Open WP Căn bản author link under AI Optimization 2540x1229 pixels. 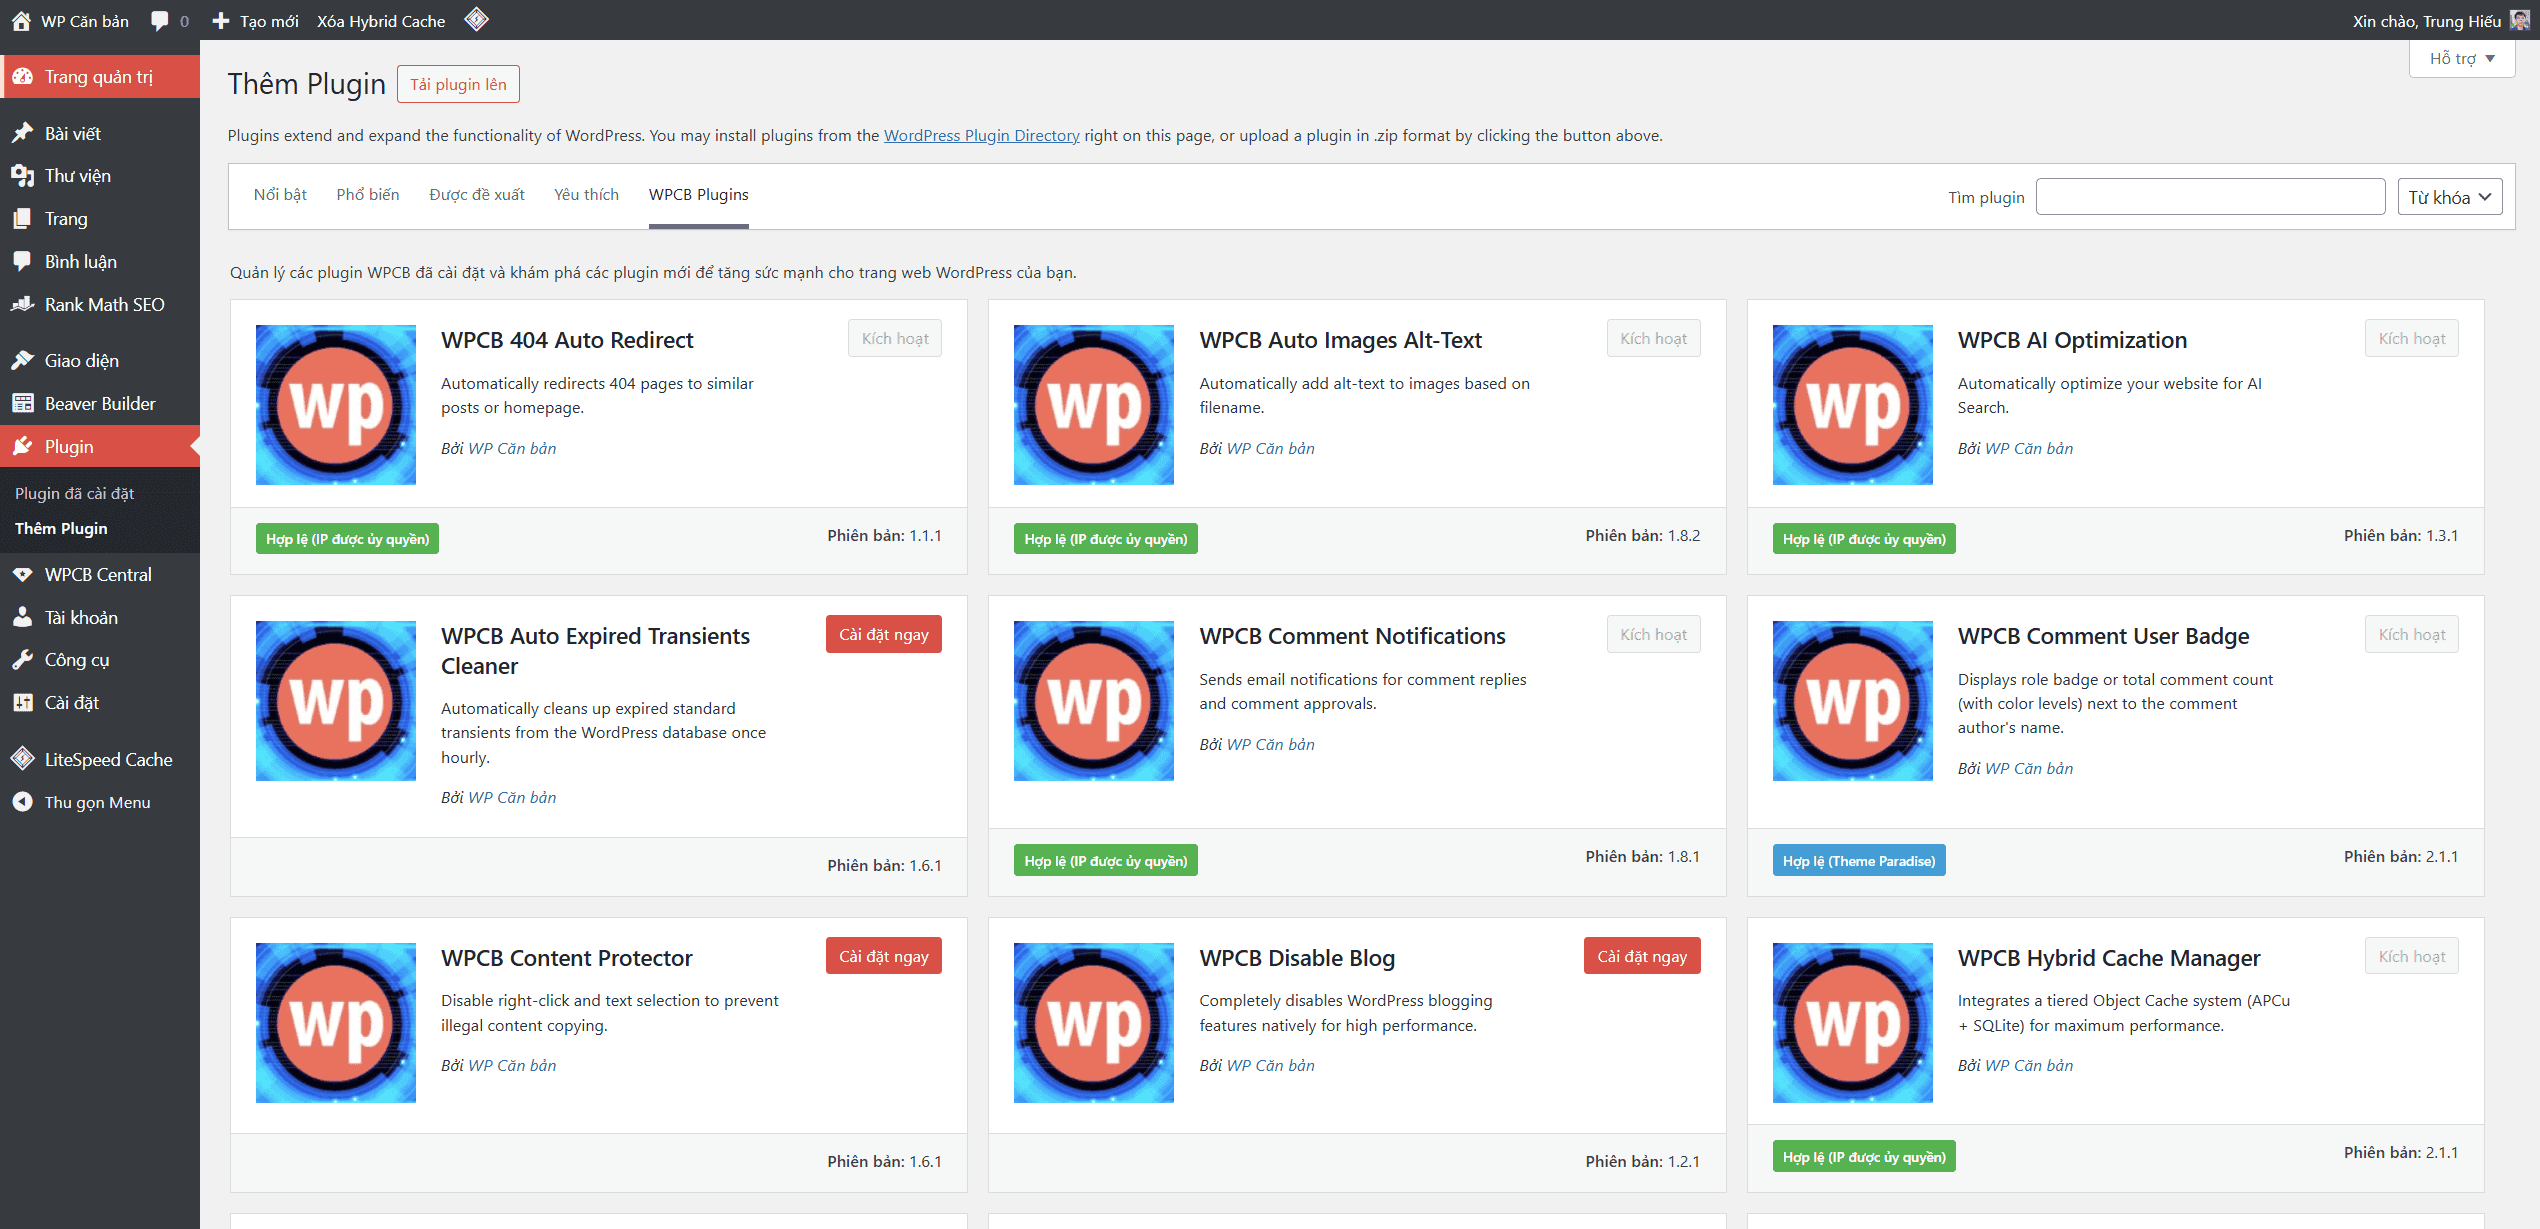(x=2029, y=448)
